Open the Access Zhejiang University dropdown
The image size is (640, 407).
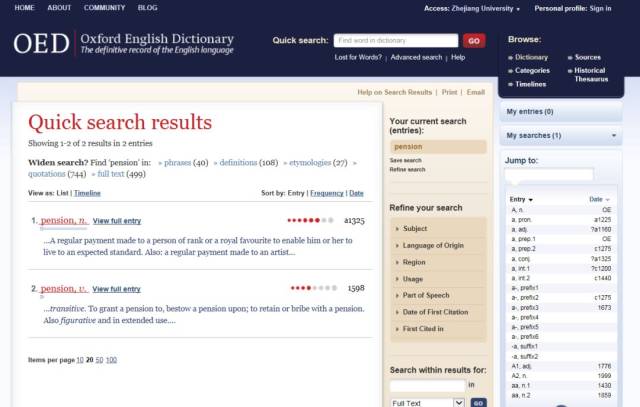pyautogui.click(x=472, y=9)
